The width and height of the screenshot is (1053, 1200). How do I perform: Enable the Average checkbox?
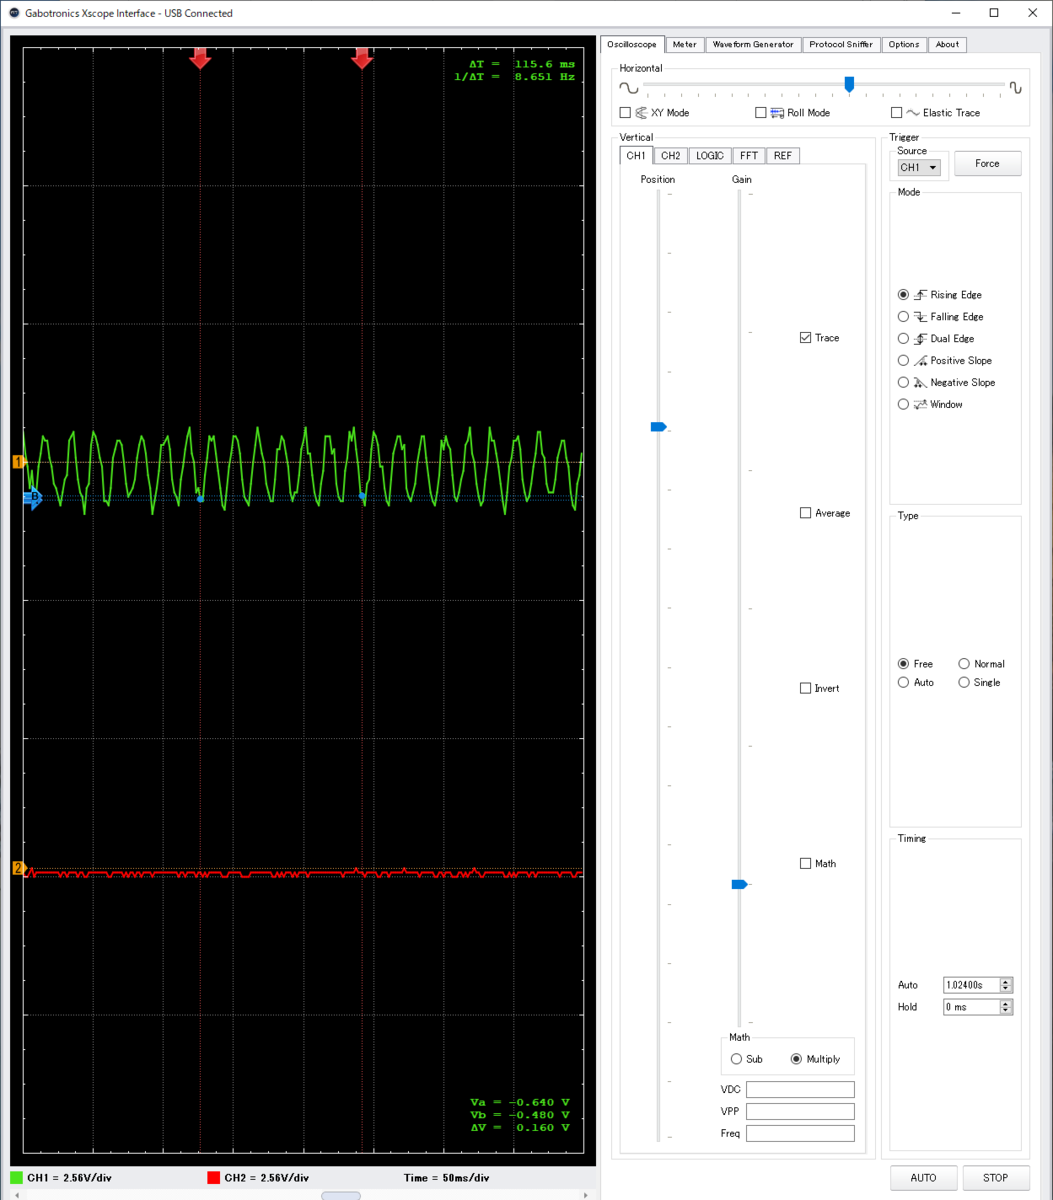pos(805,512)
